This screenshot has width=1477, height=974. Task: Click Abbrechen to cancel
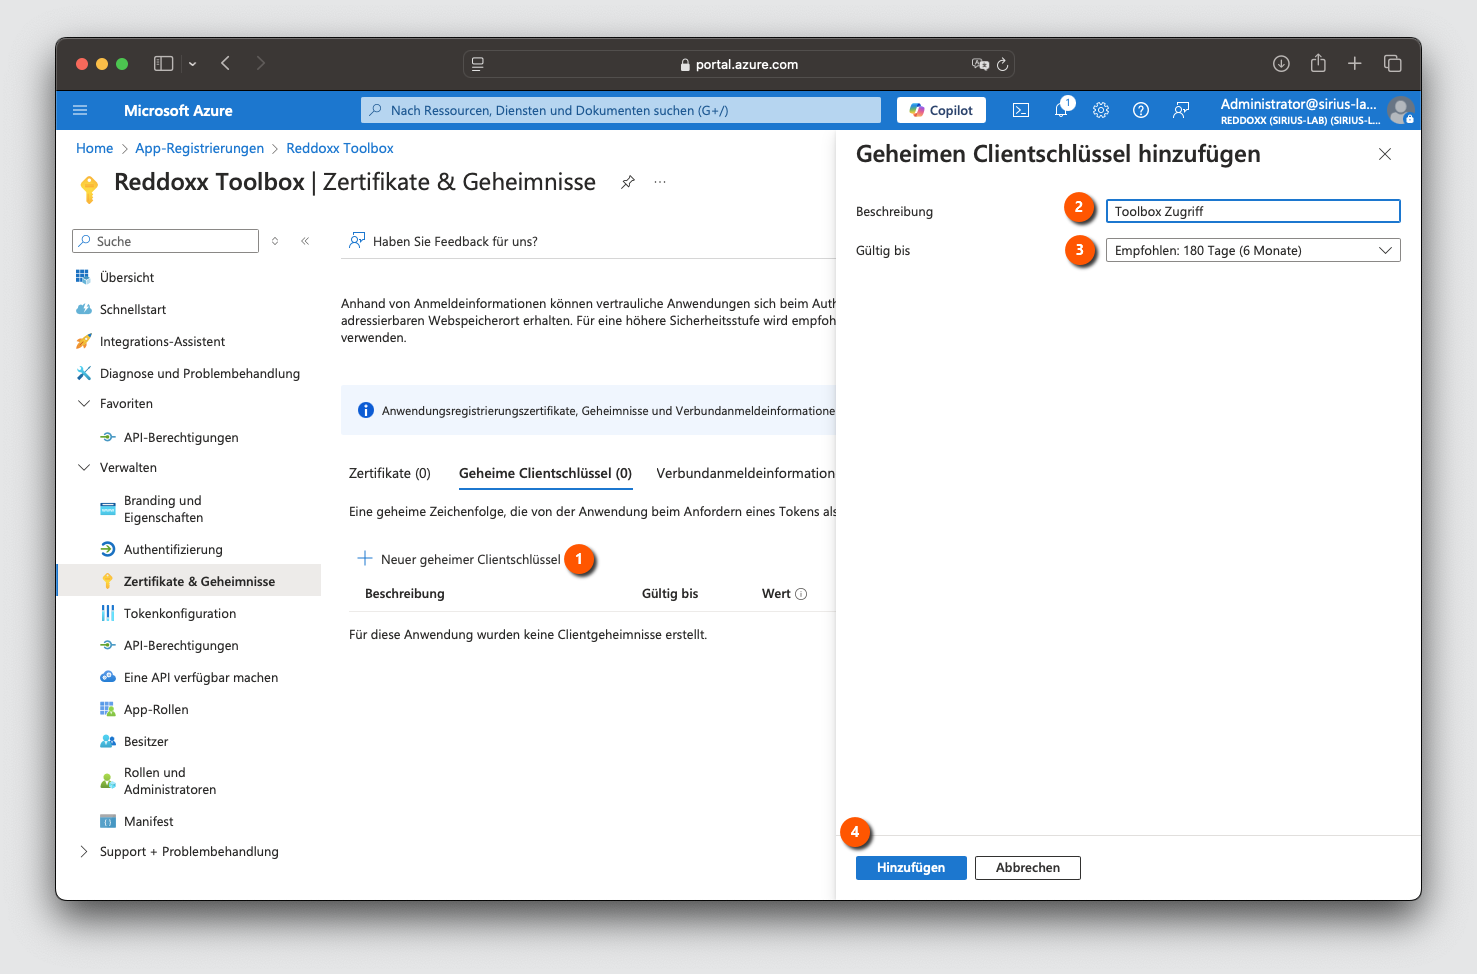click(1028, 868)
